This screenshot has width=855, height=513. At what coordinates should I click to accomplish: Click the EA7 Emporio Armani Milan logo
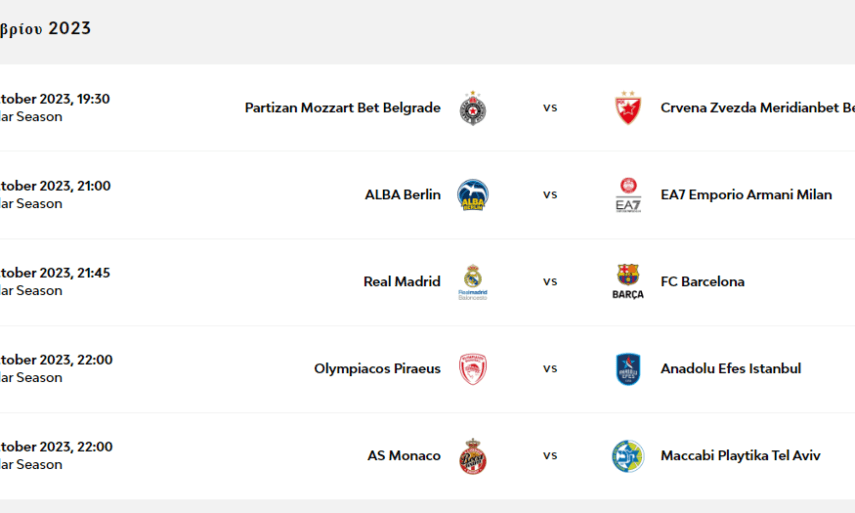pyautogui.click(x=627, y=195)
